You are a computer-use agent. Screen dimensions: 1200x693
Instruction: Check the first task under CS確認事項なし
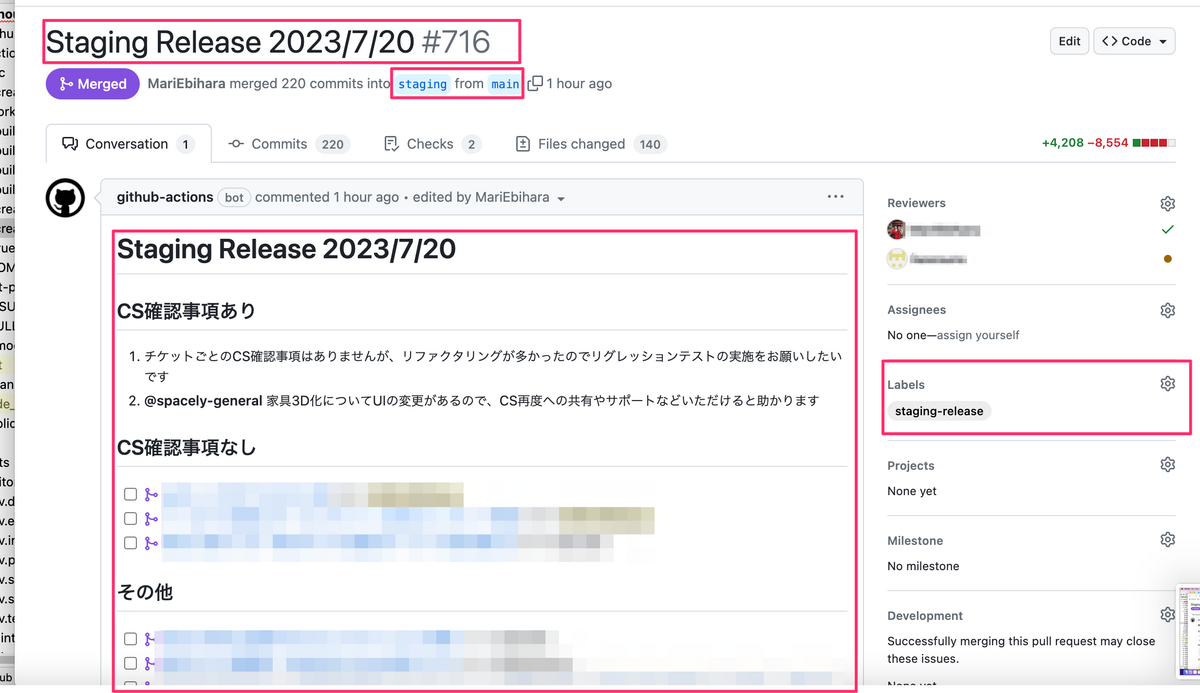[130, 493]
